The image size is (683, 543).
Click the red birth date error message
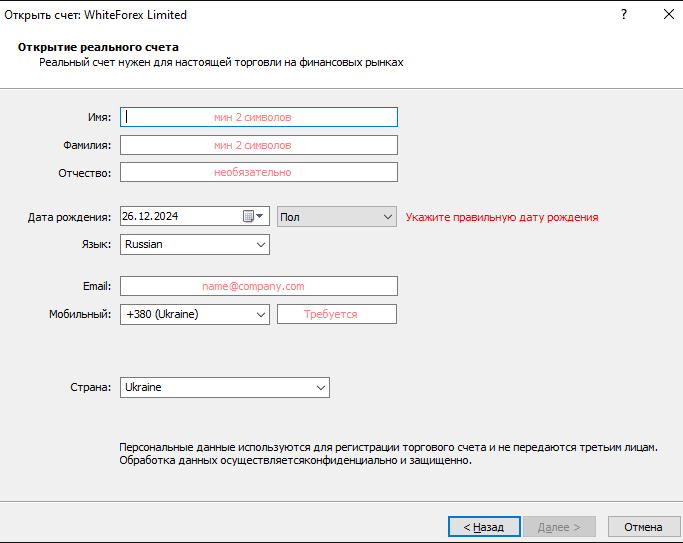coord(502,217)
